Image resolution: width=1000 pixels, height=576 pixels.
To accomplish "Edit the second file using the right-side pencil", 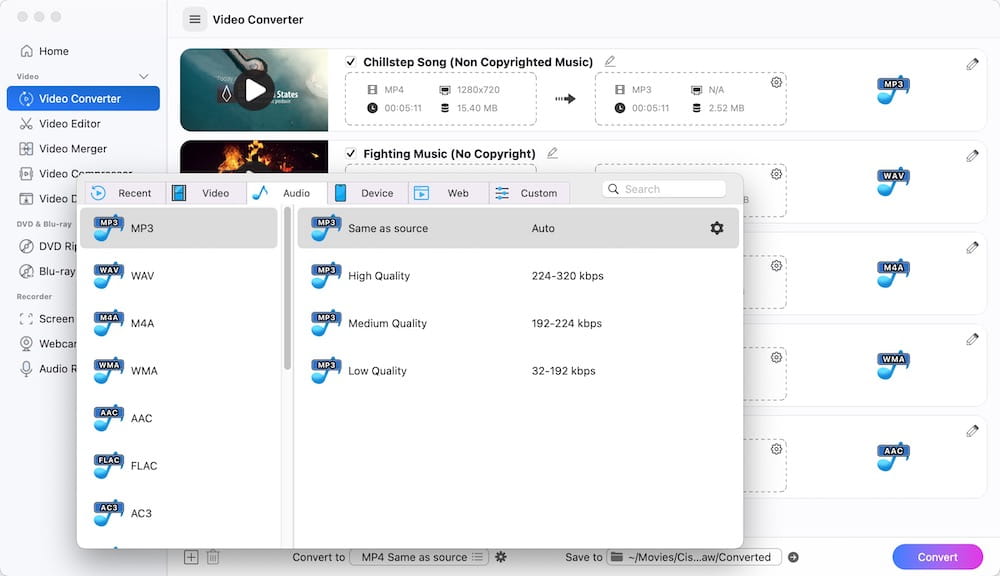I will [972, 156].
